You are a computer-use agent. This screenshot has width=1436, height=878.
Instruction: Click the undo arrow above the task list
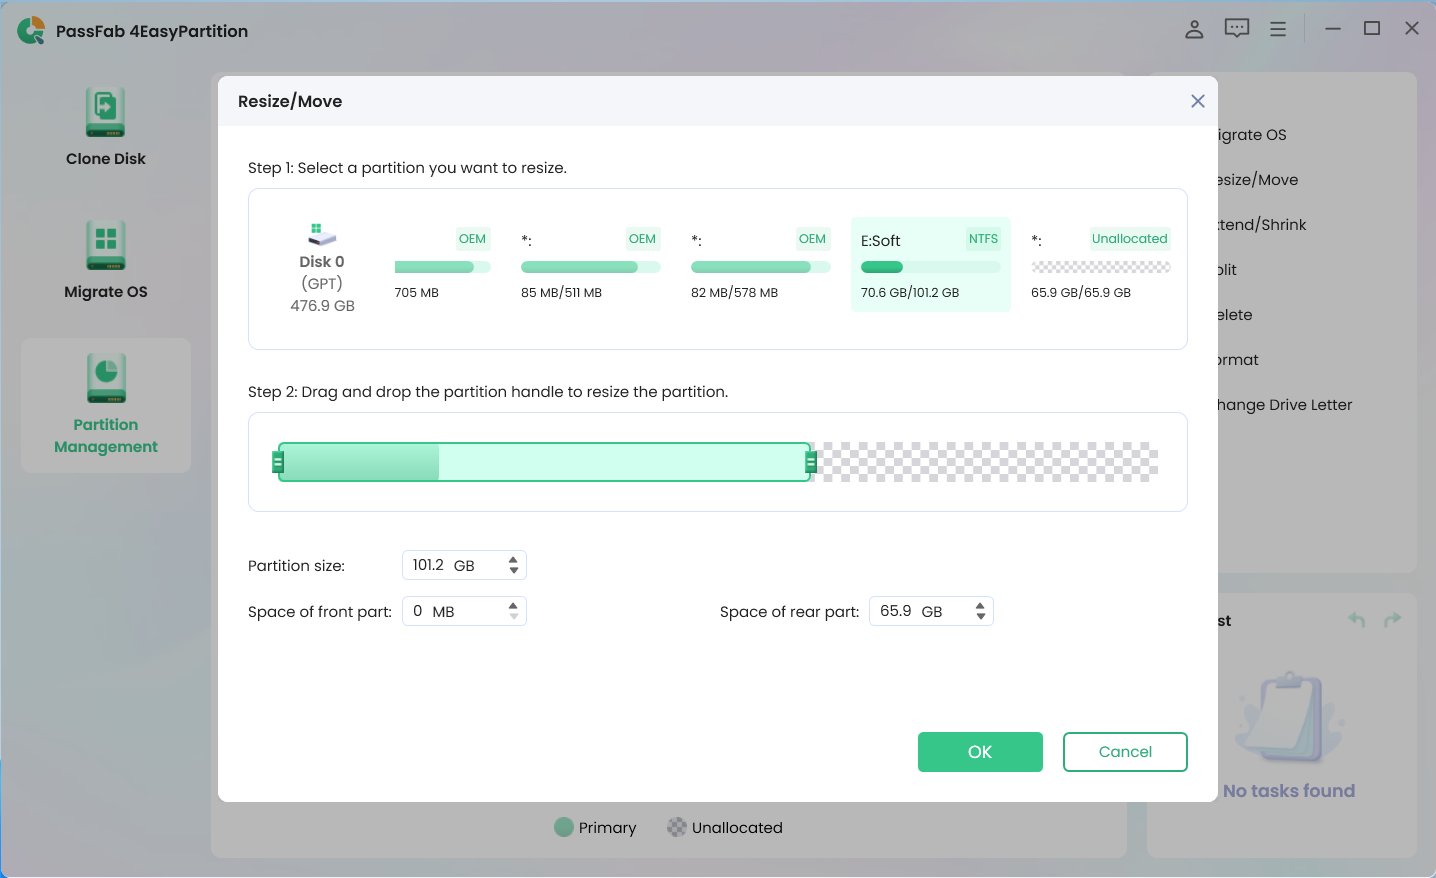coord(1356,620)
